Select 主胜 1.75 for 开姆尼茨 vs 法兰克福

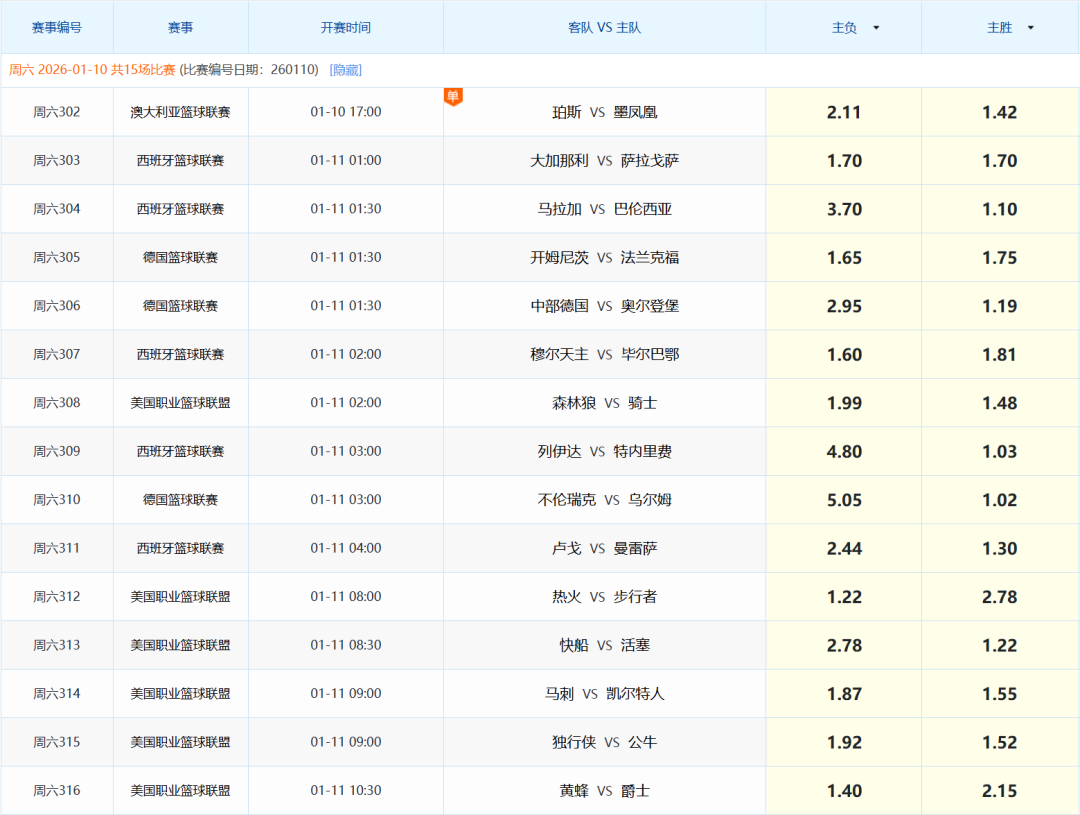pos(999,258)
